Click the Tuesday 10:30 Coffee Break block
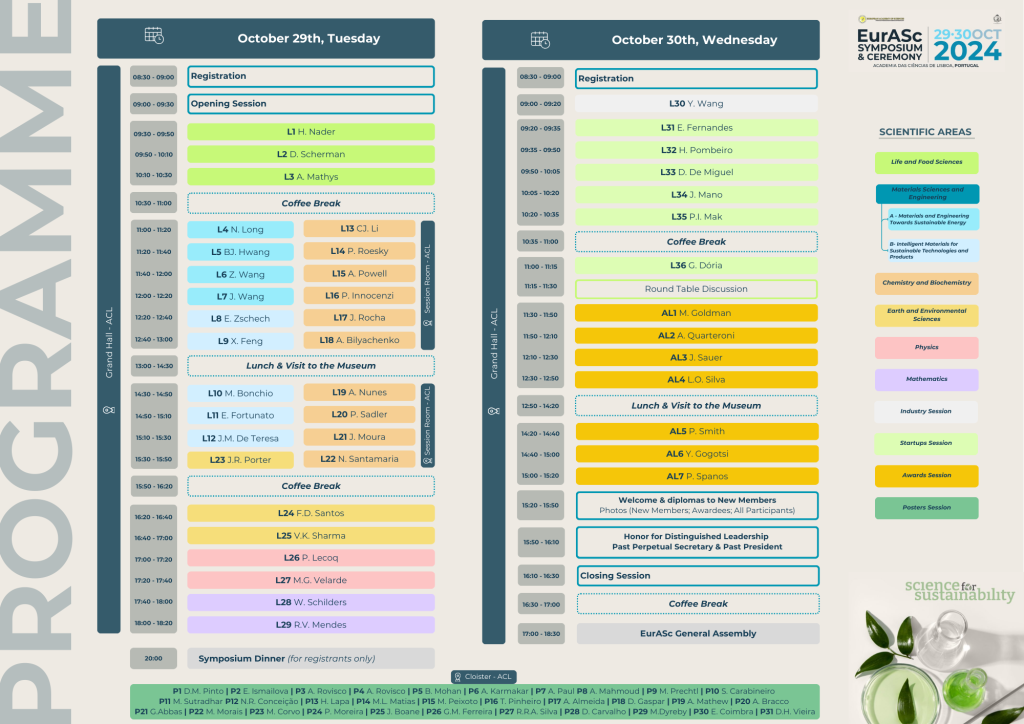 (311, 203)
